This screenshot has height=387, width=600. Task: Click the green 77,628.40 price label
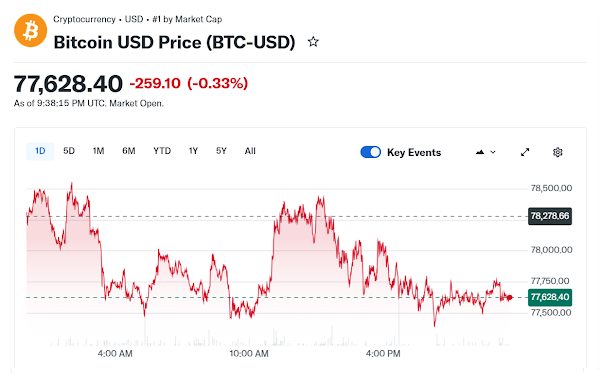(550, 297)
